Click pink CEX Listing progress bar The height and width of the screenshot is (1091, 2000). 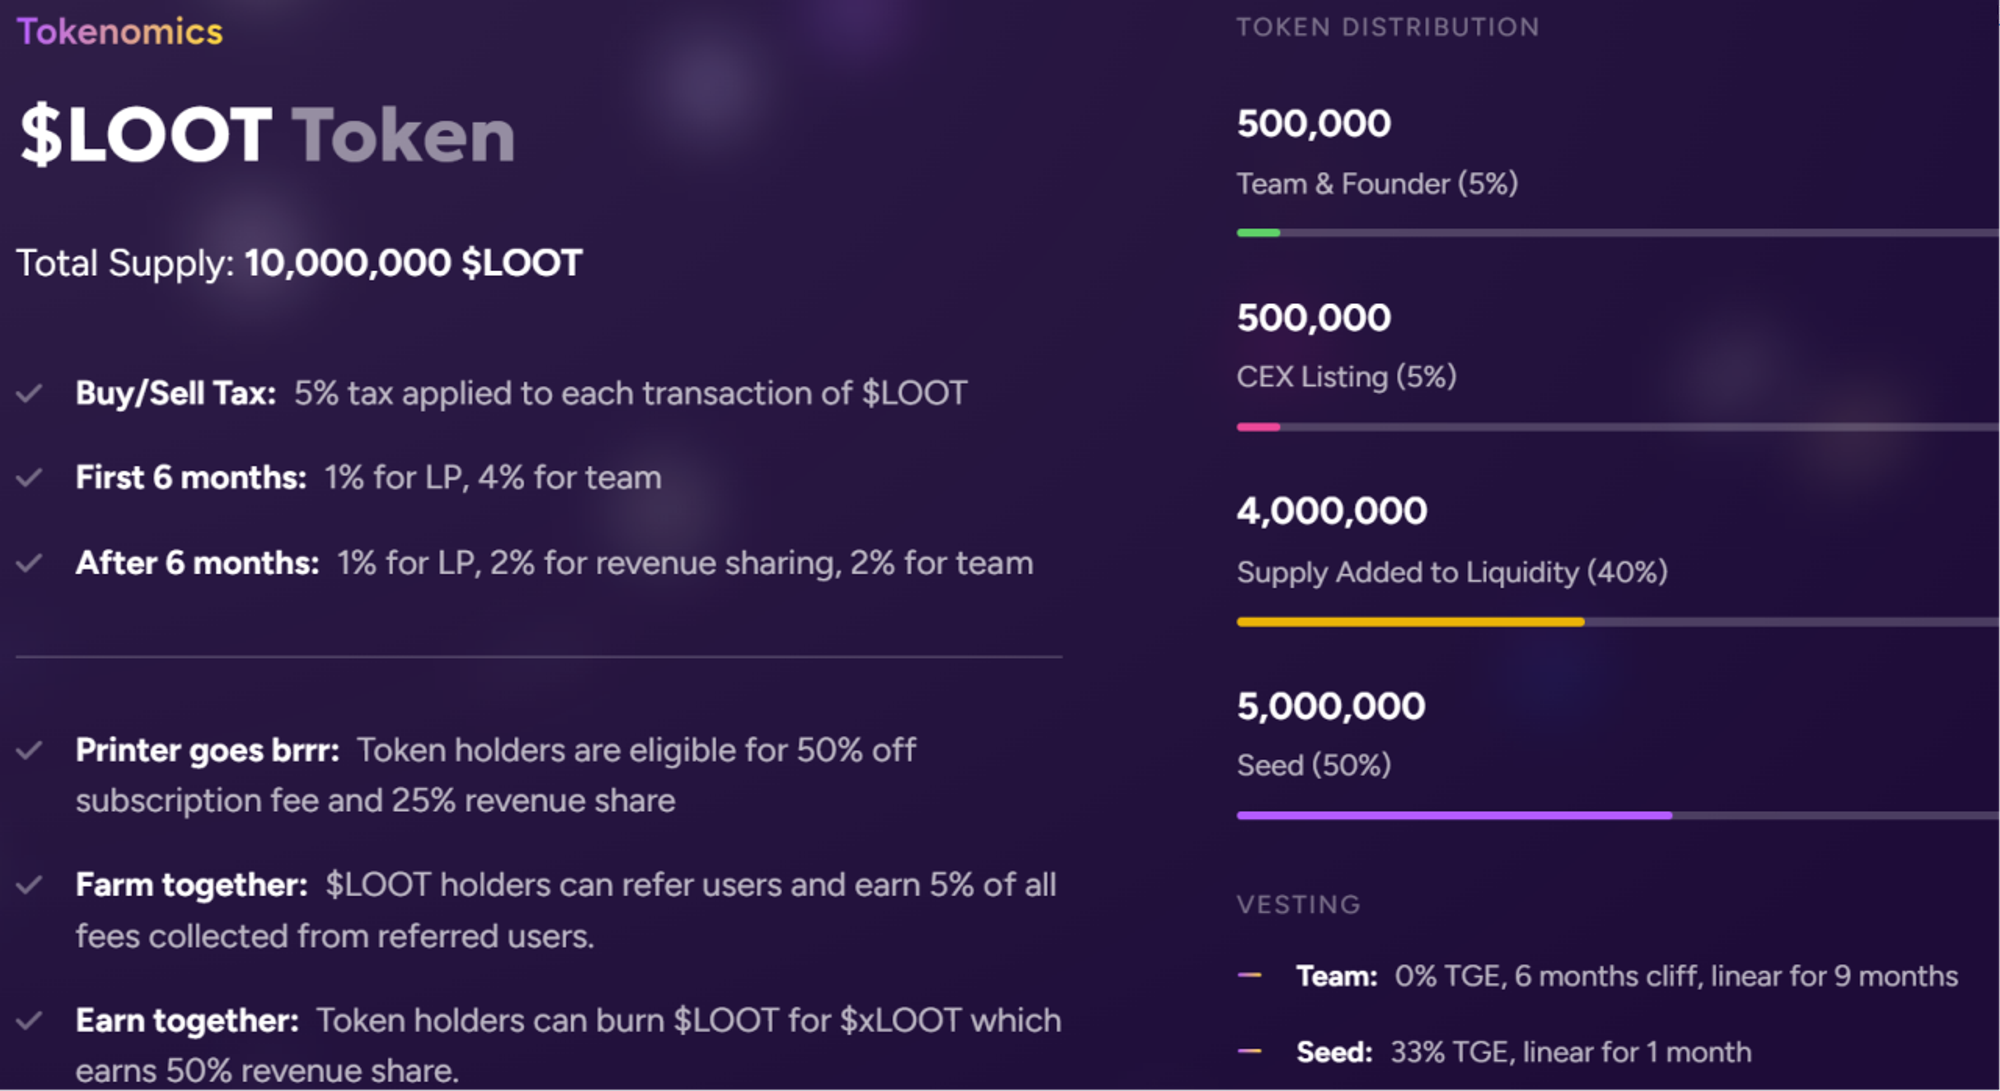point(1258,427)
